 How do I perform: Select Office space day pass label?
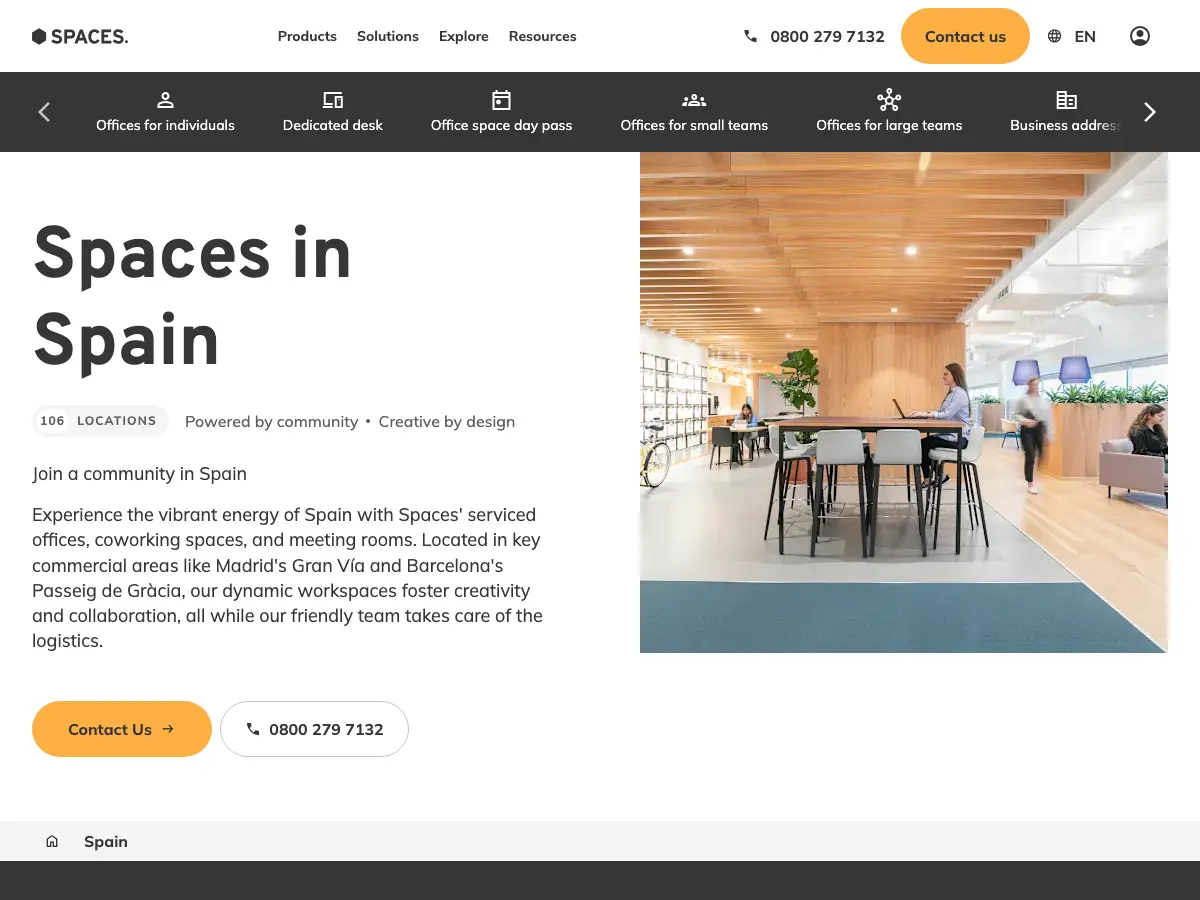tap(502, 125)
